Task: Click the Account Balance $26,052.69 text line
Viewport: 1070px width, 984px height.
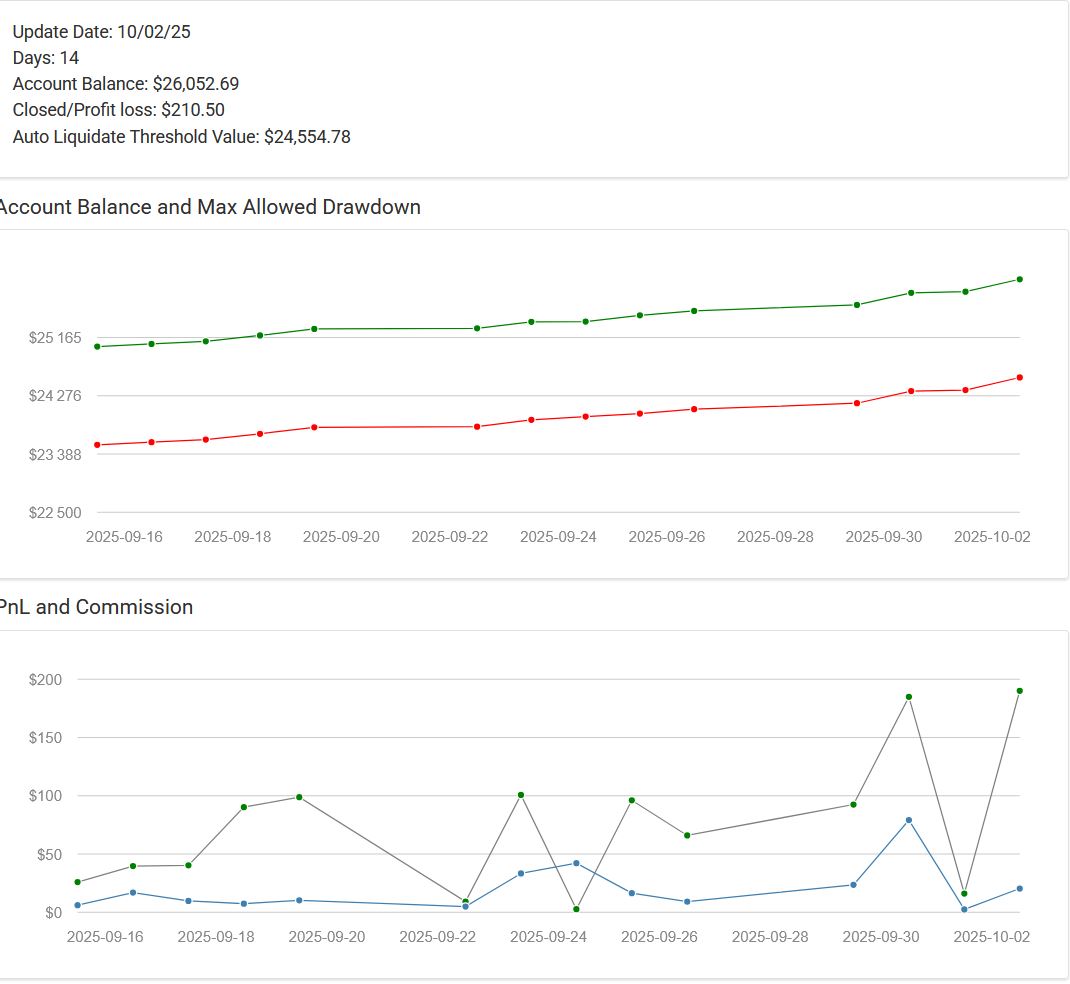Action: tap(126, 84)
